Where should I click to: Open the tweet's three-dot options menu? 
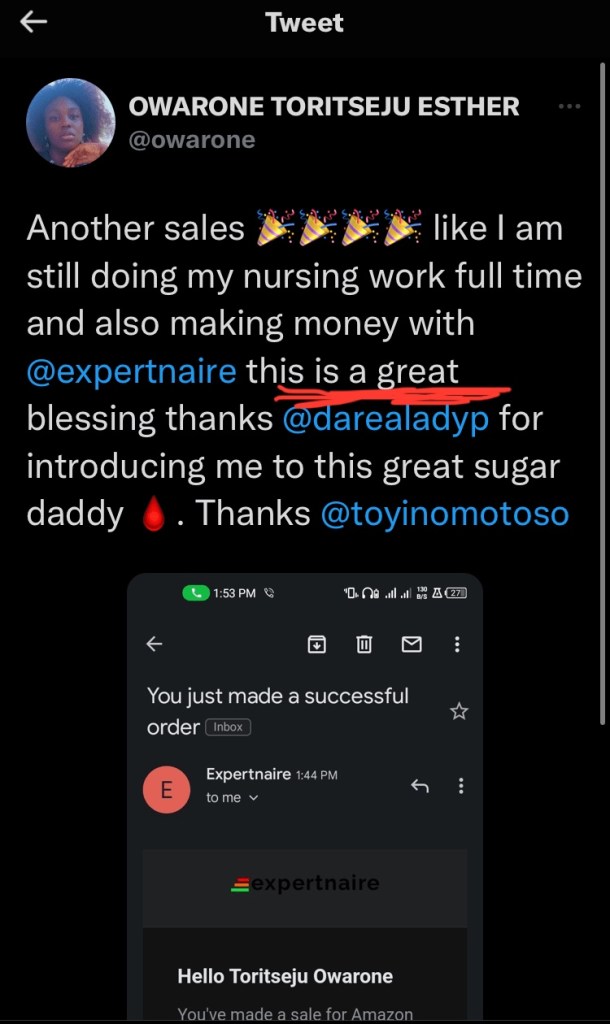pyautogui.click(x=569, y=107)
